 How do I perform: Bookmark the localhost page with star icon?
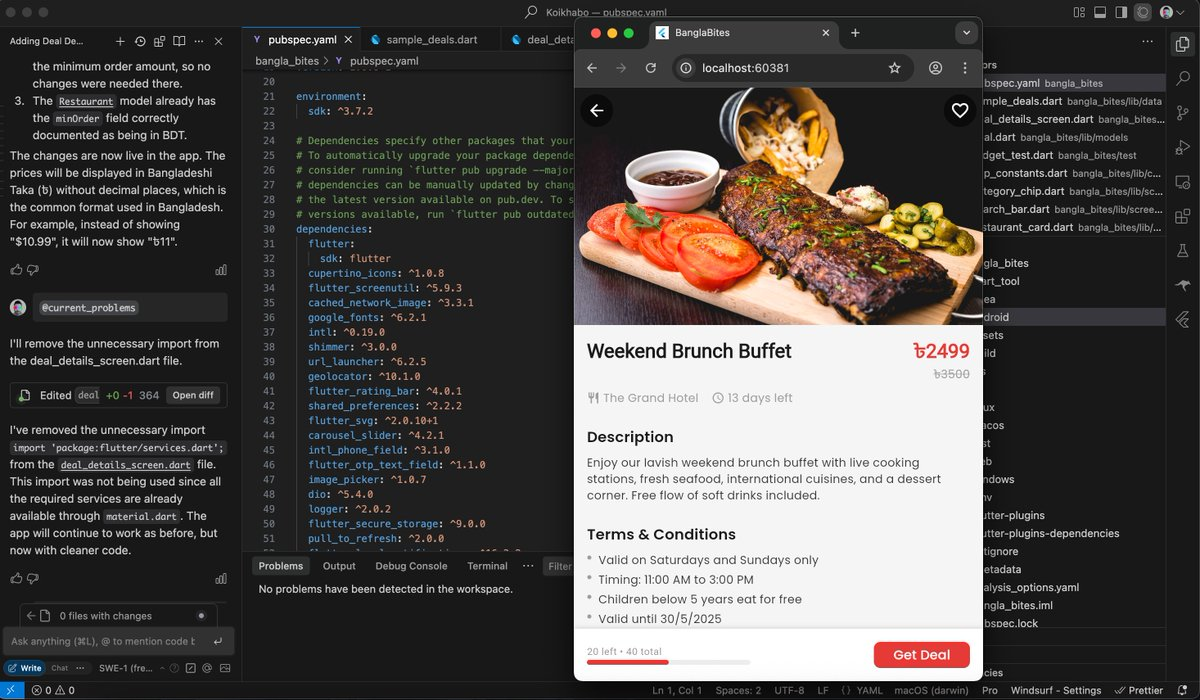(894, 68)
